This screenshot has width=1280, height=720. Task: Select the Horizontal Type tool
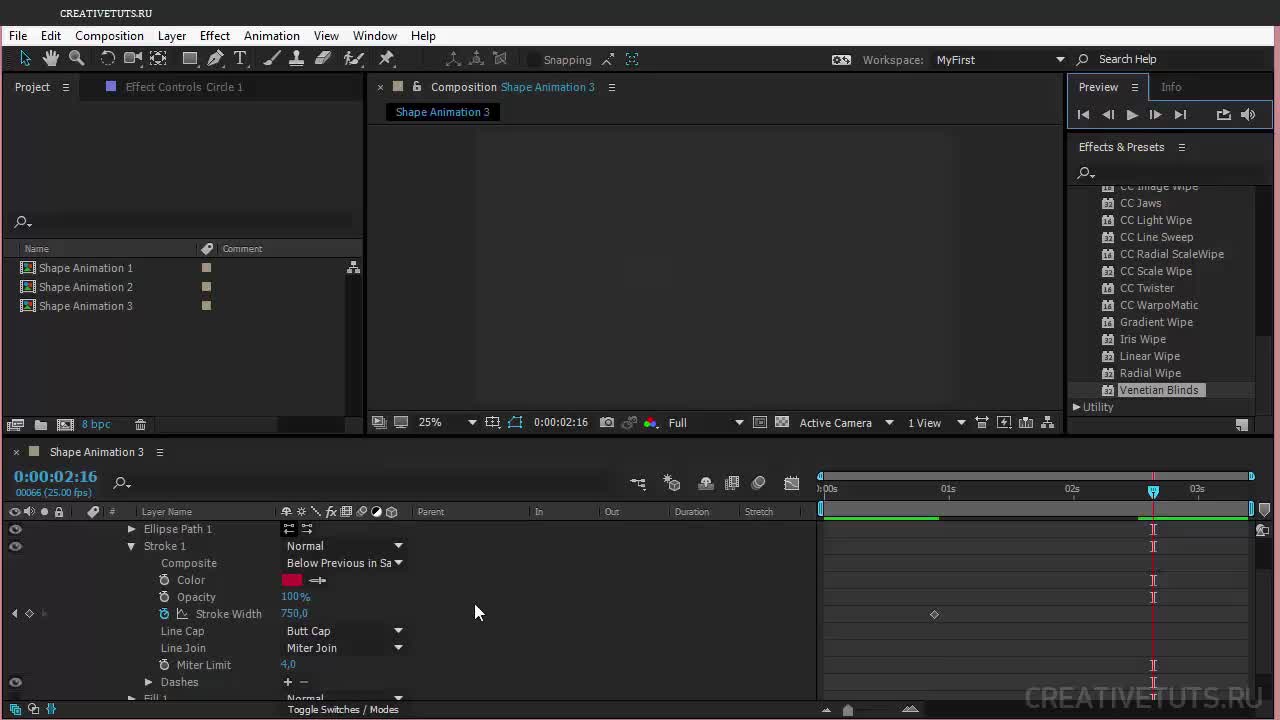240,59
